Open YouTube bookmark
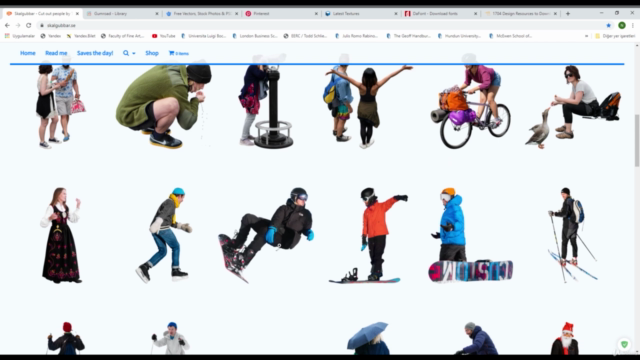This screenshot has width=640, height=360. point(164,36)
